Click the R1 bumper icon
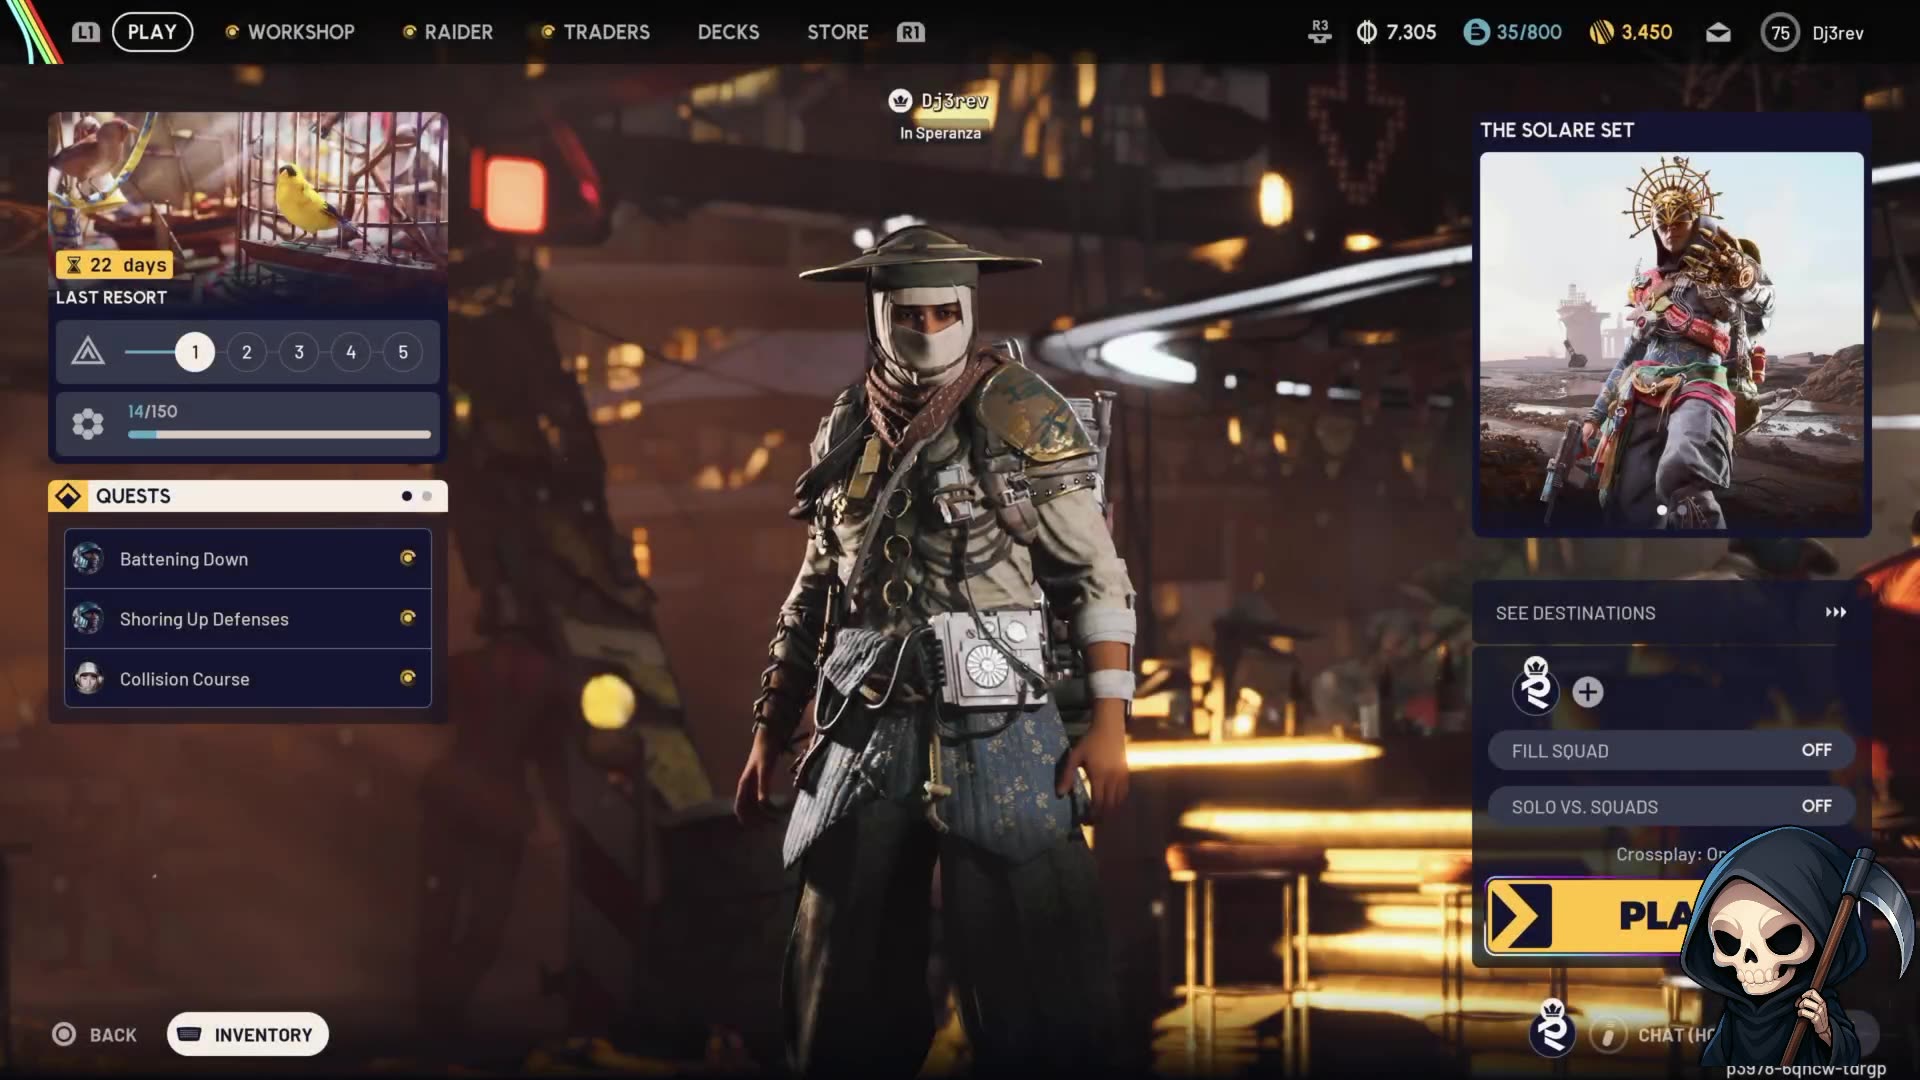Image resolution: width=1920 pixels, height=1080 pixels. pos(911,32)
